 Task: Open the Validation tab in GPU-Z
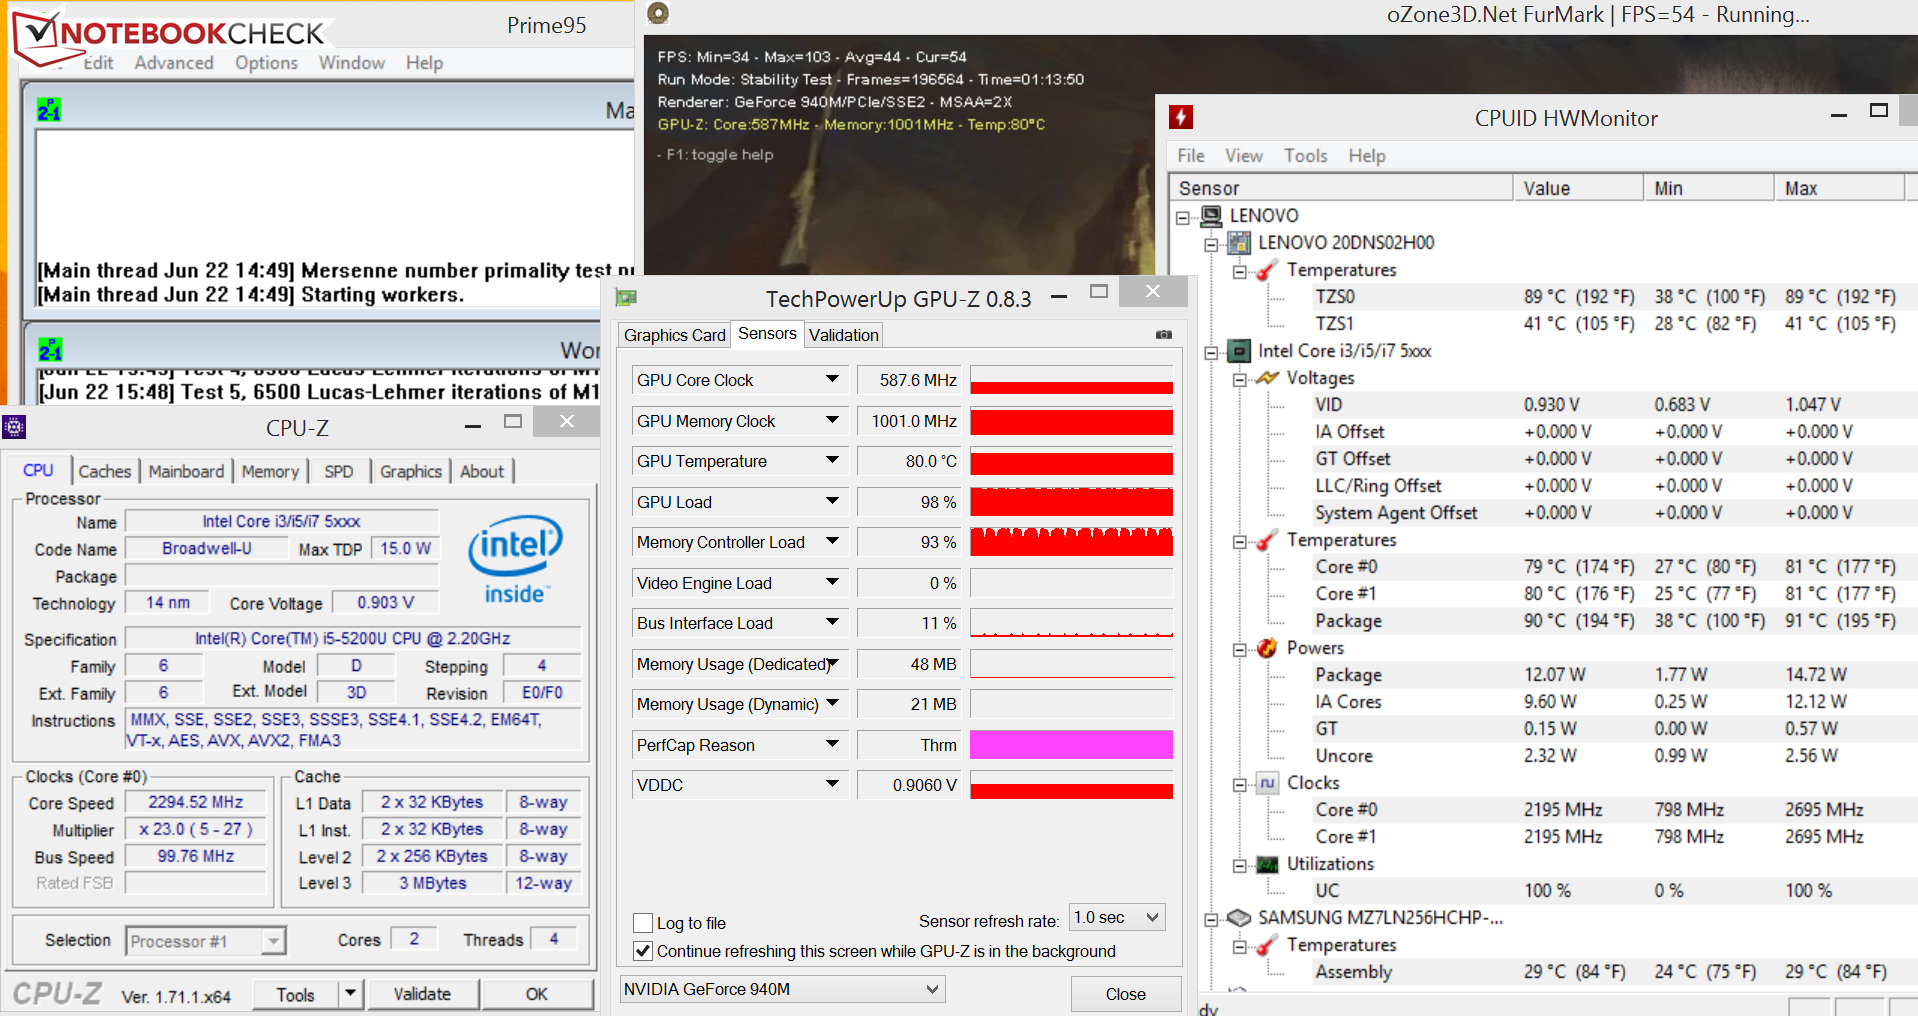point(844,335)
